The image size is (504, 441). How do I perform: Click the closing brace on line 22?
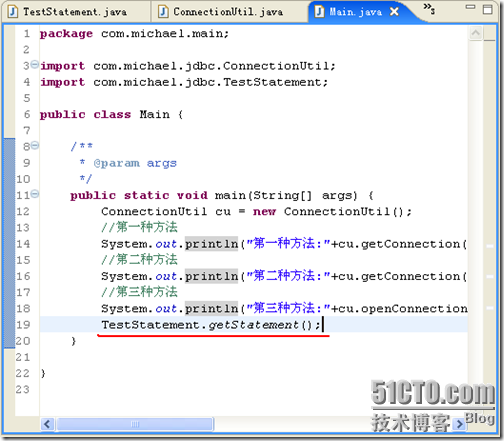(x=43, y=373)
